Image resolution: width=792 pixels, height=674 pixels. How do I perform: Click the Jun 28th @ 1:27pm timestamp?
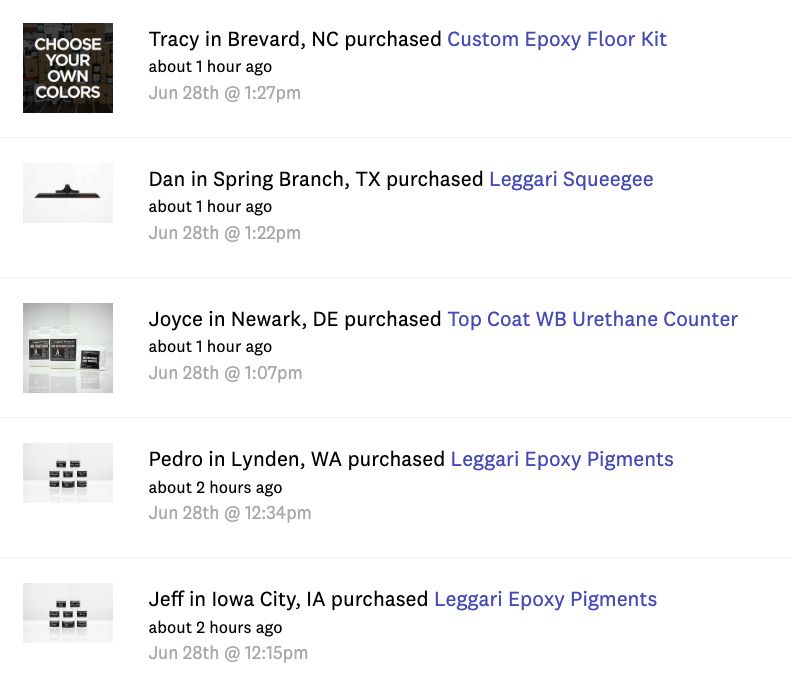click(225, 93)
